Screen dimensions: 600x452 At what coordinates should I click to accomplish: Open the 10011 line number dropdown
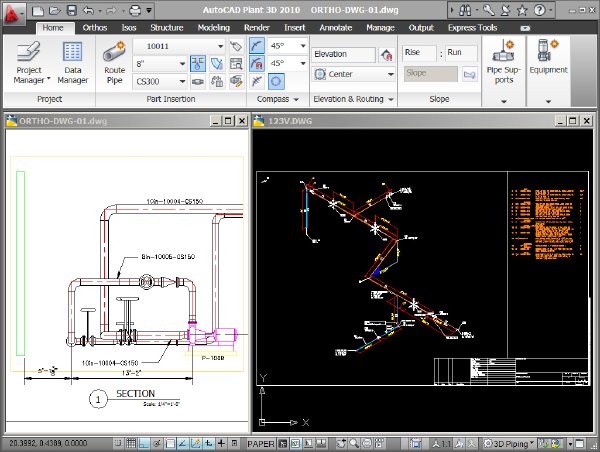click(x=220, y=46)
